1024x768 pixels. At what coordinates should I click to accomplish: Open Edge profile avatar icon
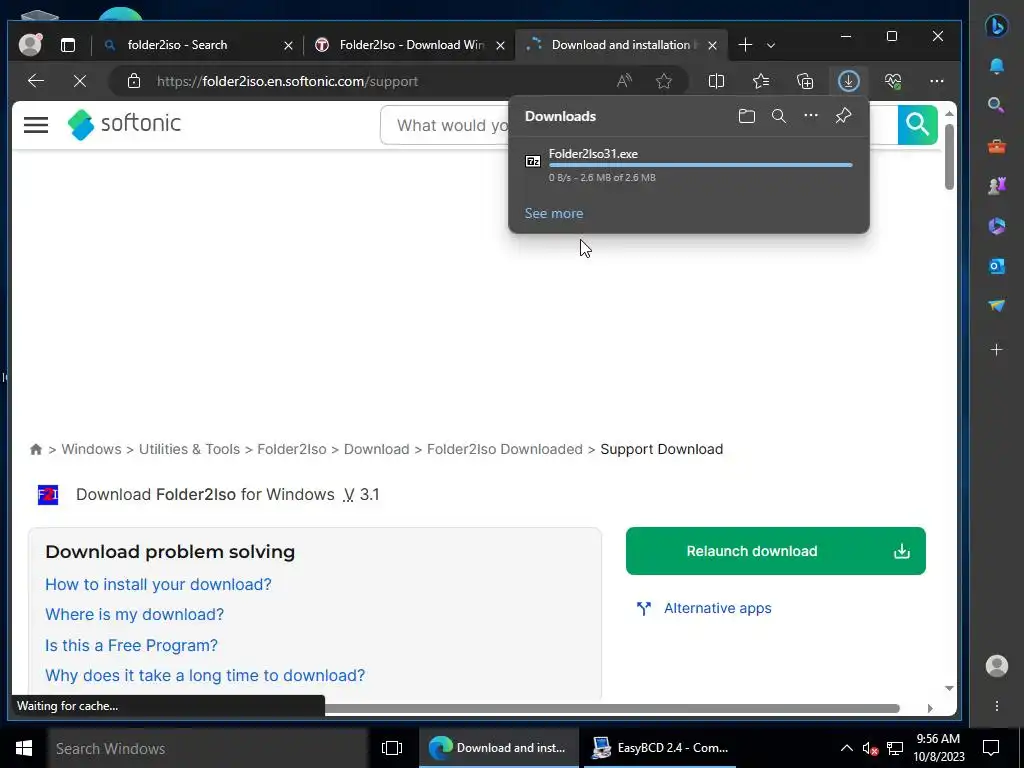coord(30,44)
